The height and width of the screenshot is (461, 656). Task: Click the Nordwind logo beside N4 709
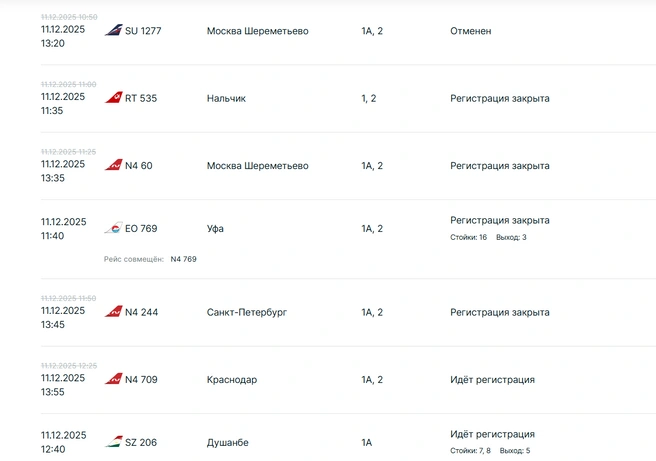[x=113, y=379]
